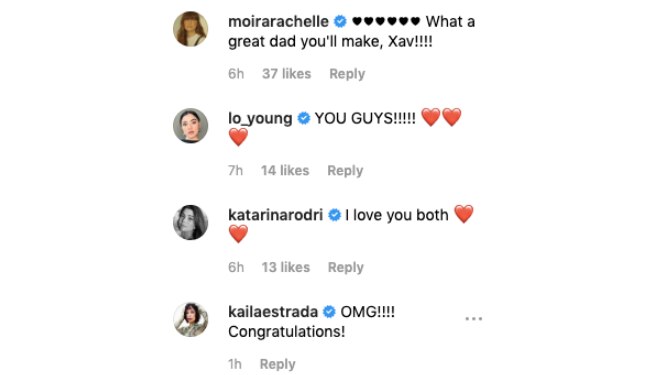660x375 pixels.
Task: Open the lo_young username link
Action: click(260, 118)
